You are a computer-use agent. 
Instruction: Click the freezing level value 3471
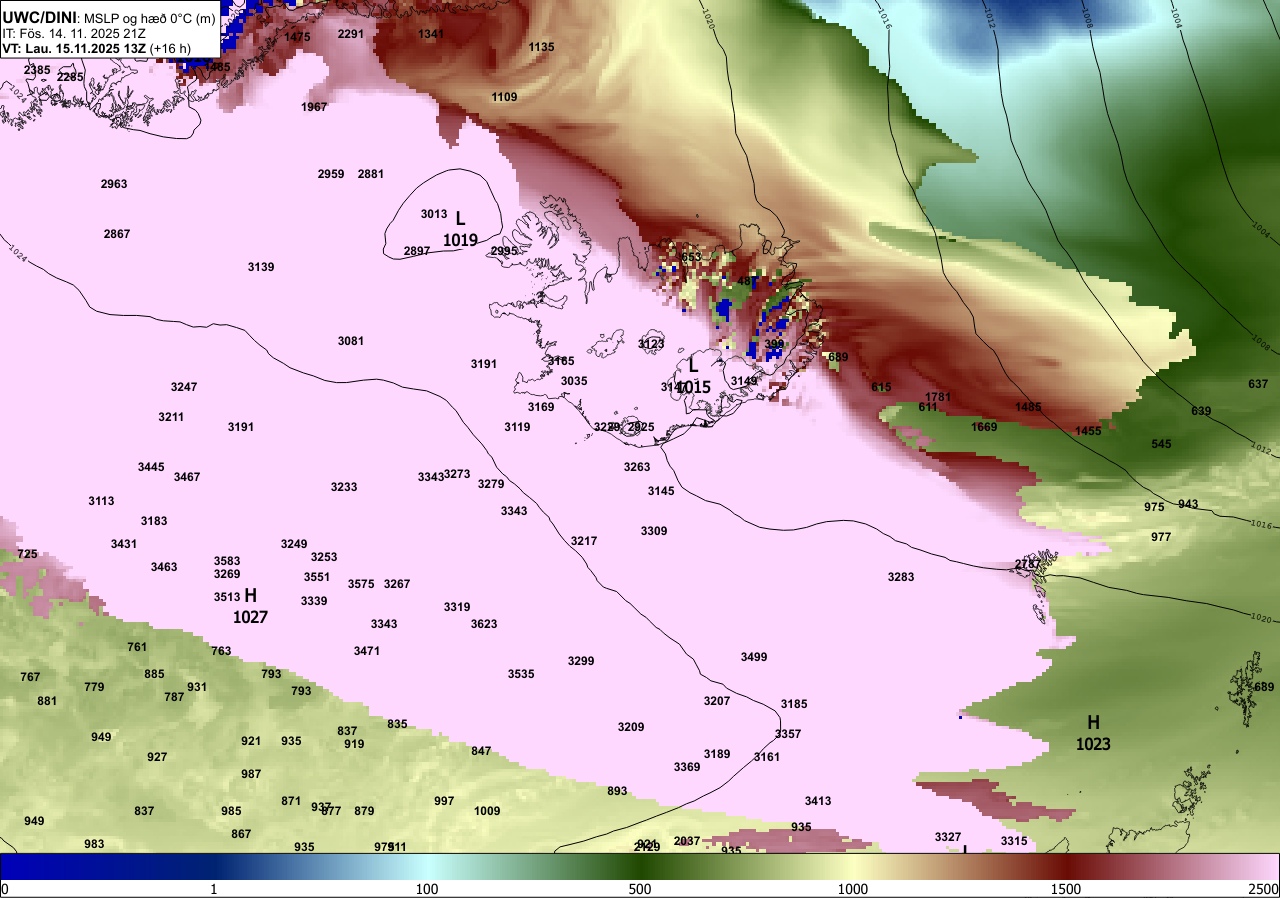pos(367,651)
